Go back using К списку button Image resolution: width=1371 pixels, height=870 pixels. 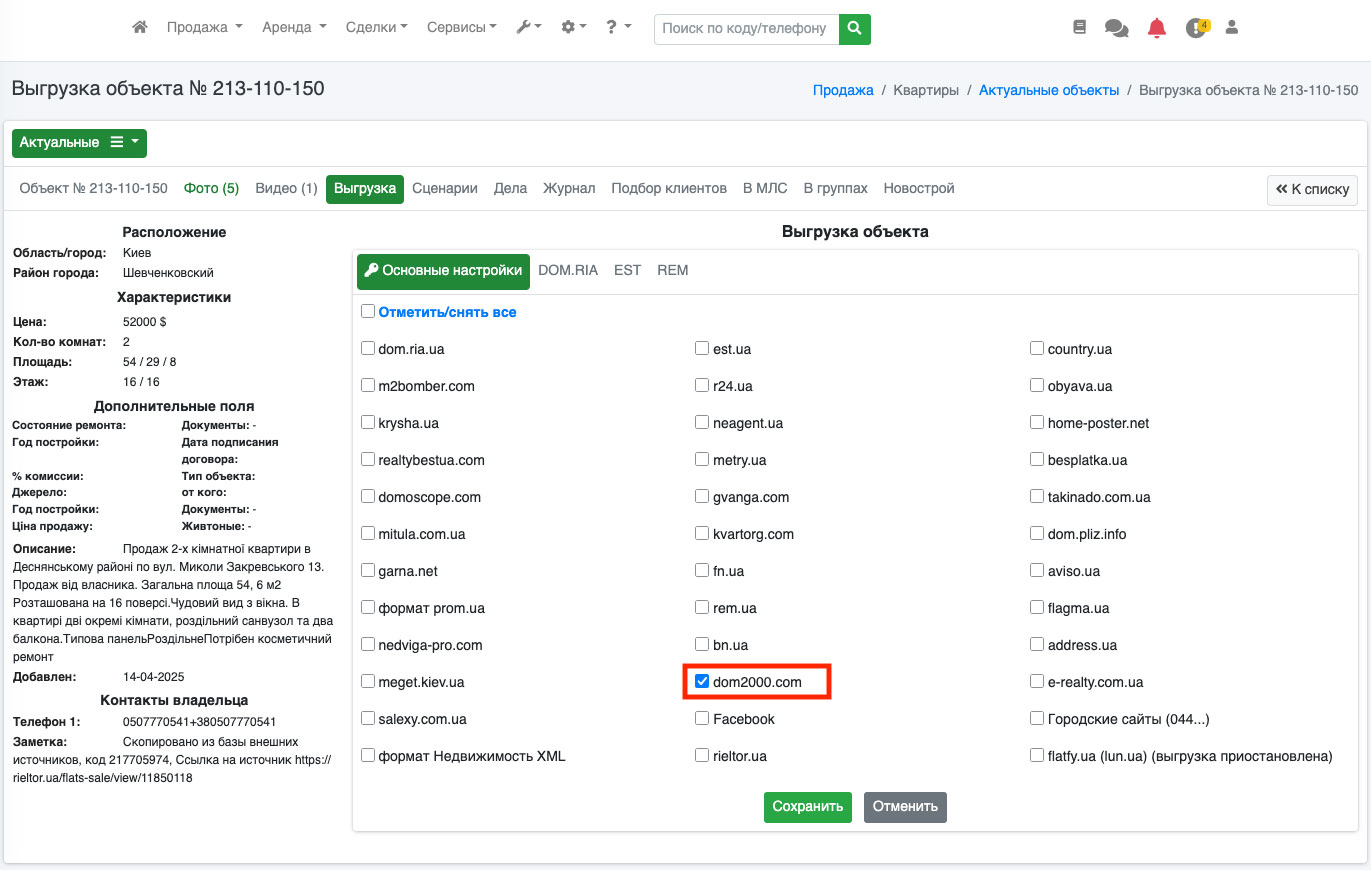pos(1311,189)
